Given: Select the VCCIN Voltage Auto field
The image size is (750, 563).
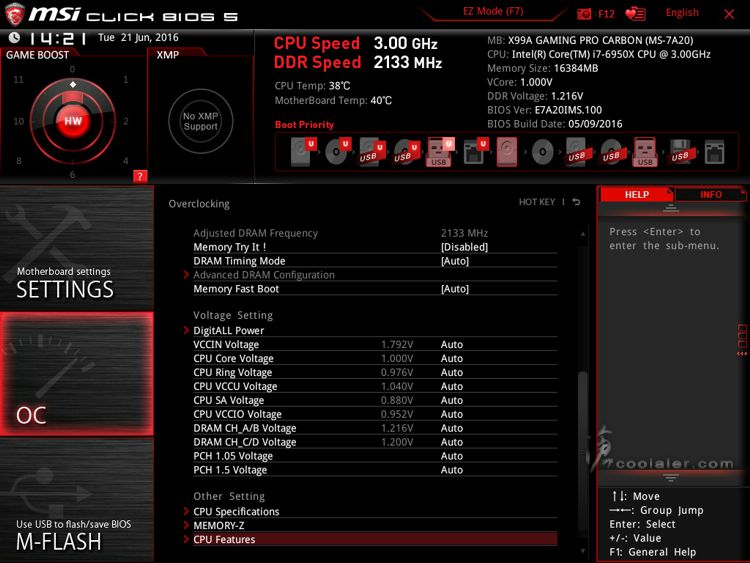Looking at the screenshot, I should [x=452, y=344].
